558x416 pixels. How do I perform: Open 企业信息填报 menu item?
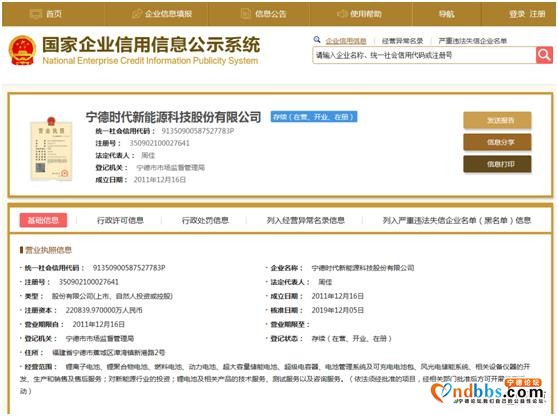168,14
